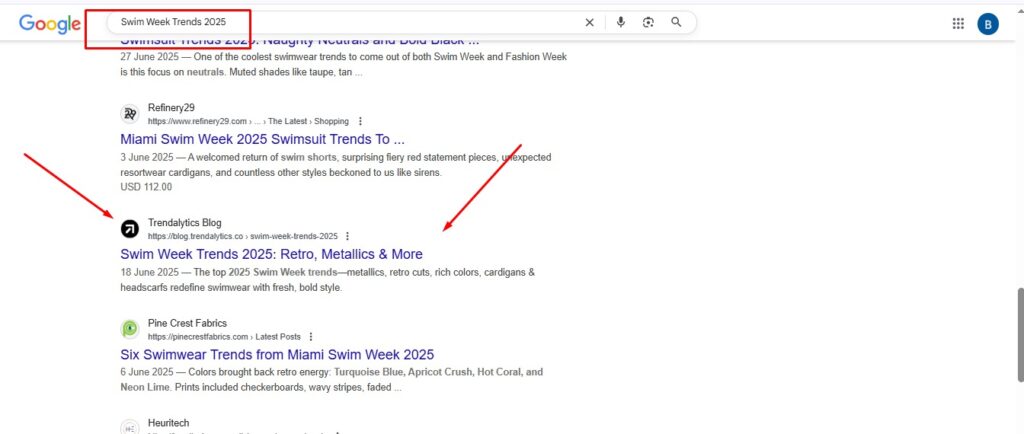Open Miami Swim Week 2025 Swimsuit Trends link

coord(263,139)
